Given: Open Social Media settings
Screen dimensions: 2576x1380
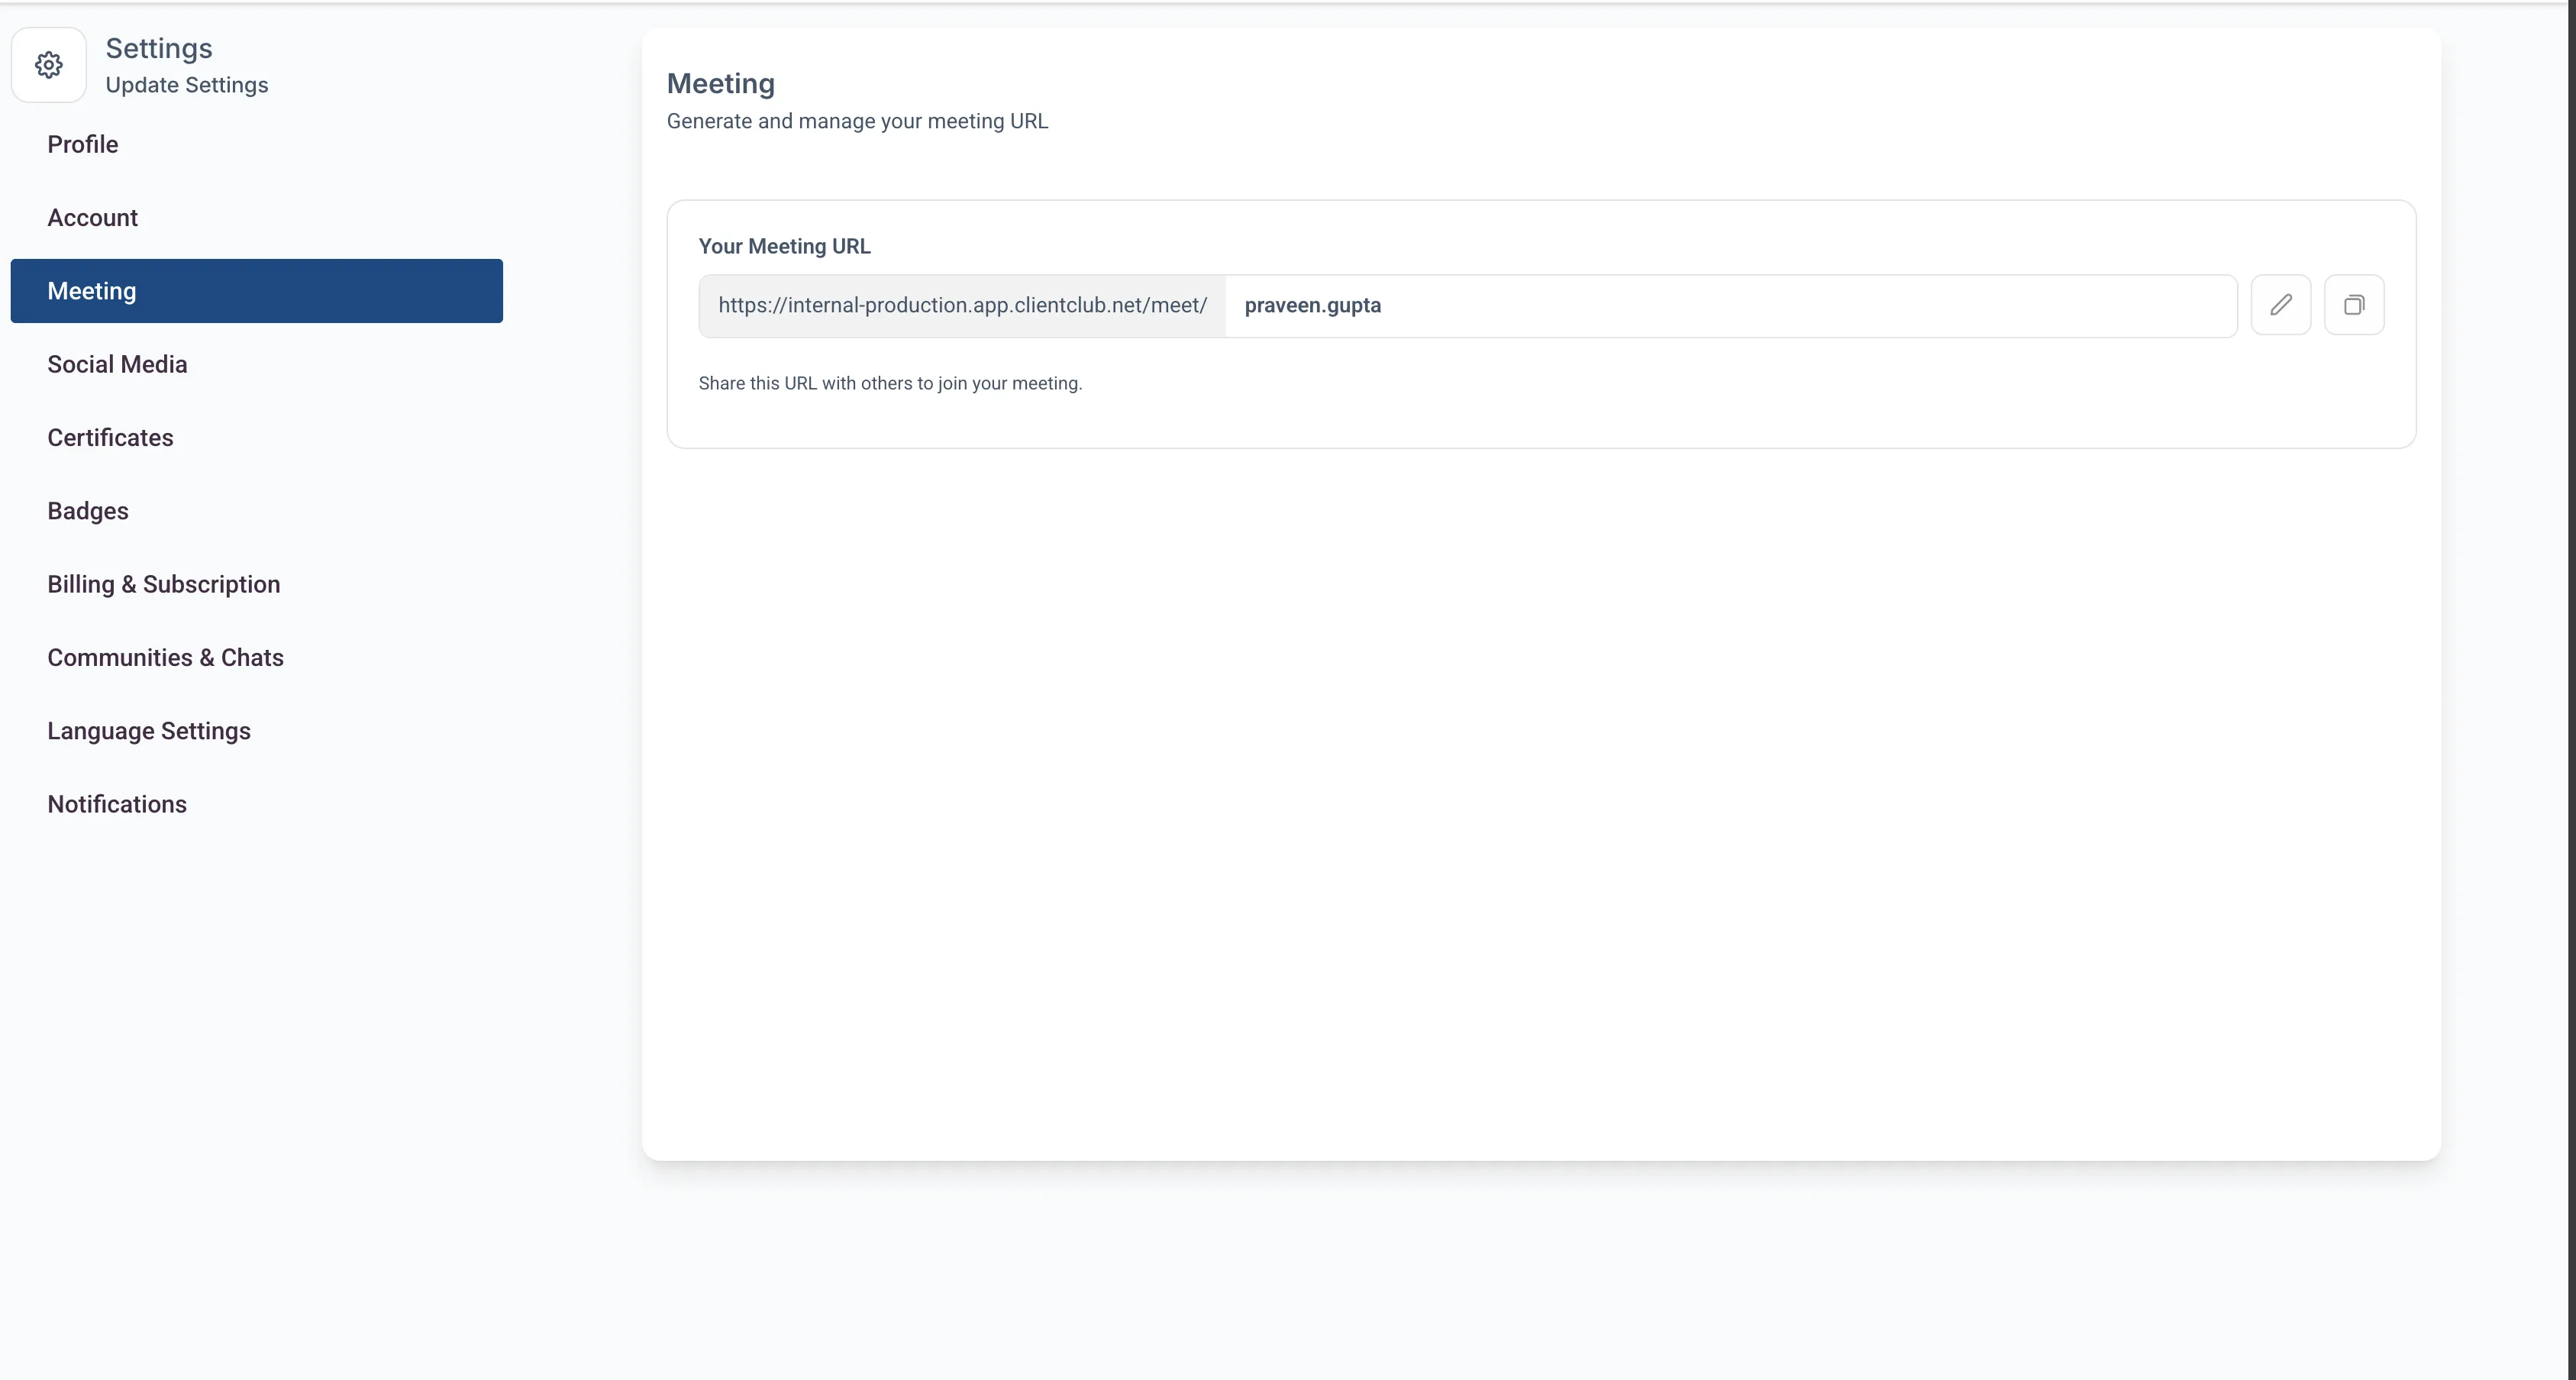Looking at the screenshot, I should [117, 364].
